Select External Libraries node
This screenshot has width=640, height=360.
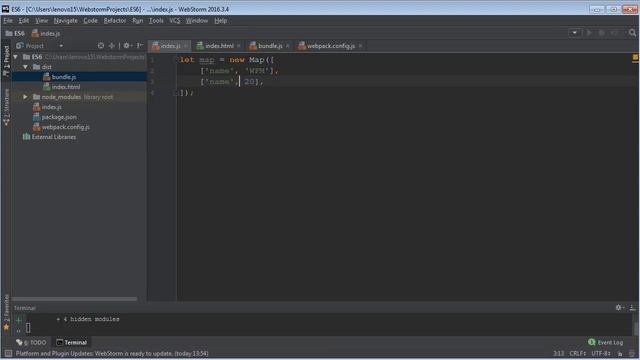point(49,137)
